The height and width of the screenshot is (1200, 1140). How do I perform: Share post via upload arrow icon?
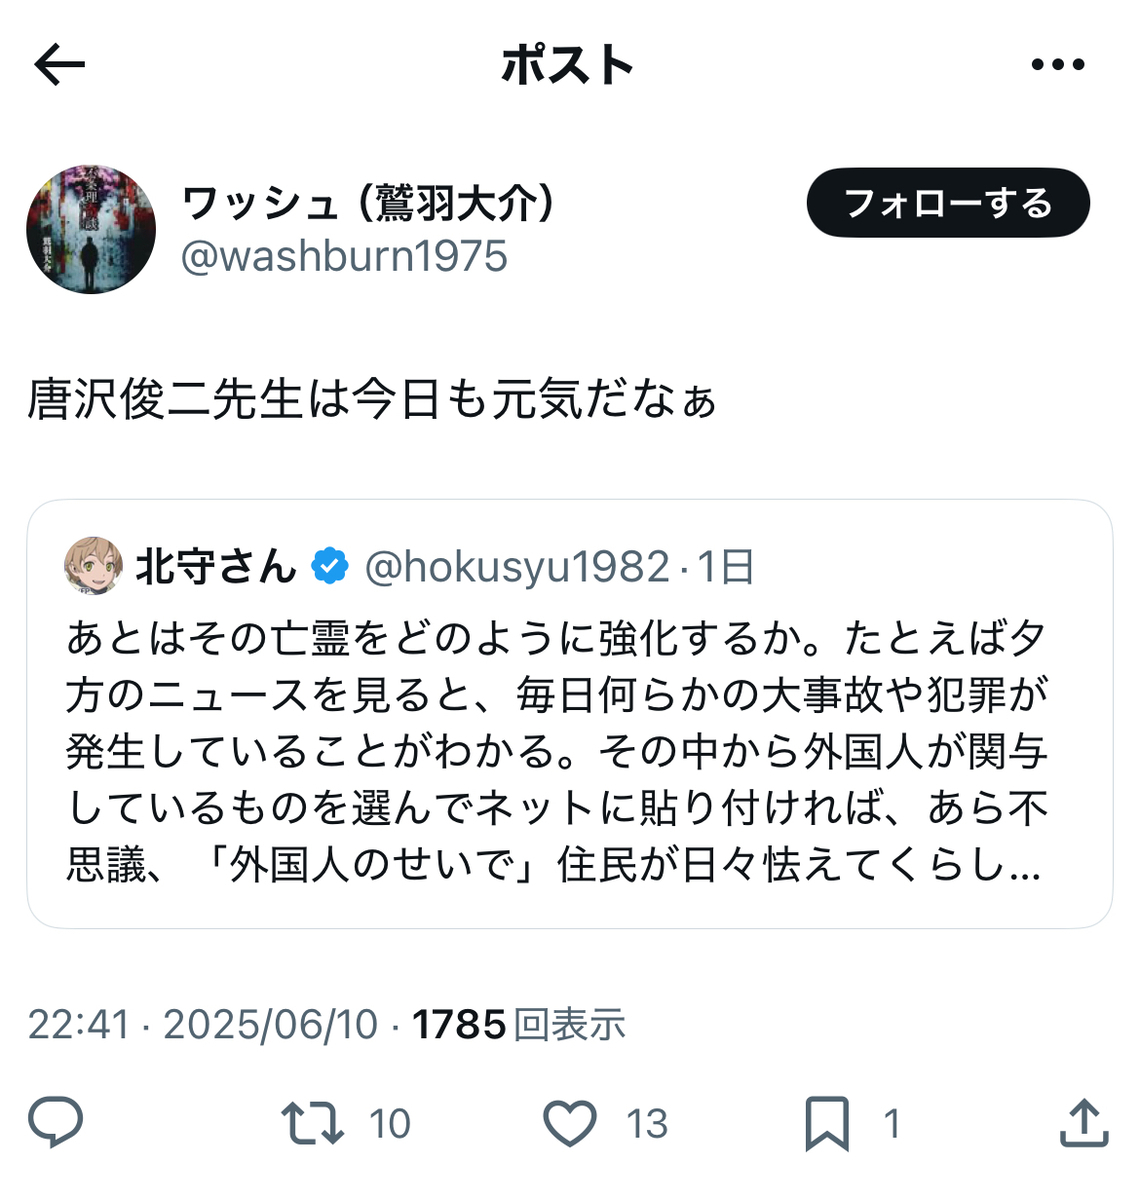coord(1084,1122)
